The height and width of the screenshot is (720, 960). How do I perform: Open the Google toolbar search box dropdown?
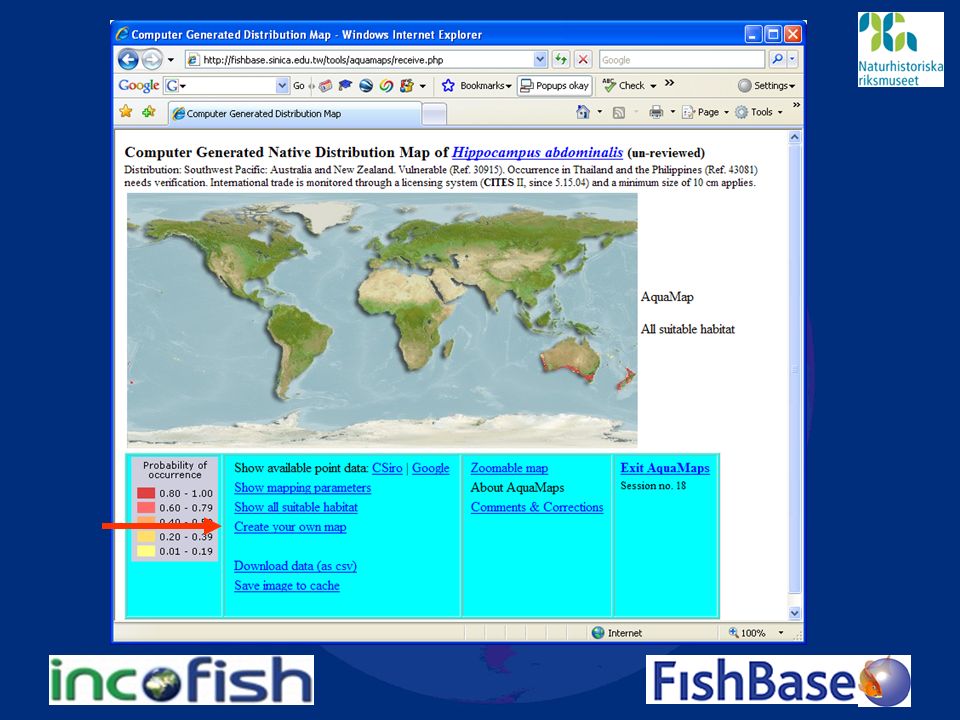point(282,86)
